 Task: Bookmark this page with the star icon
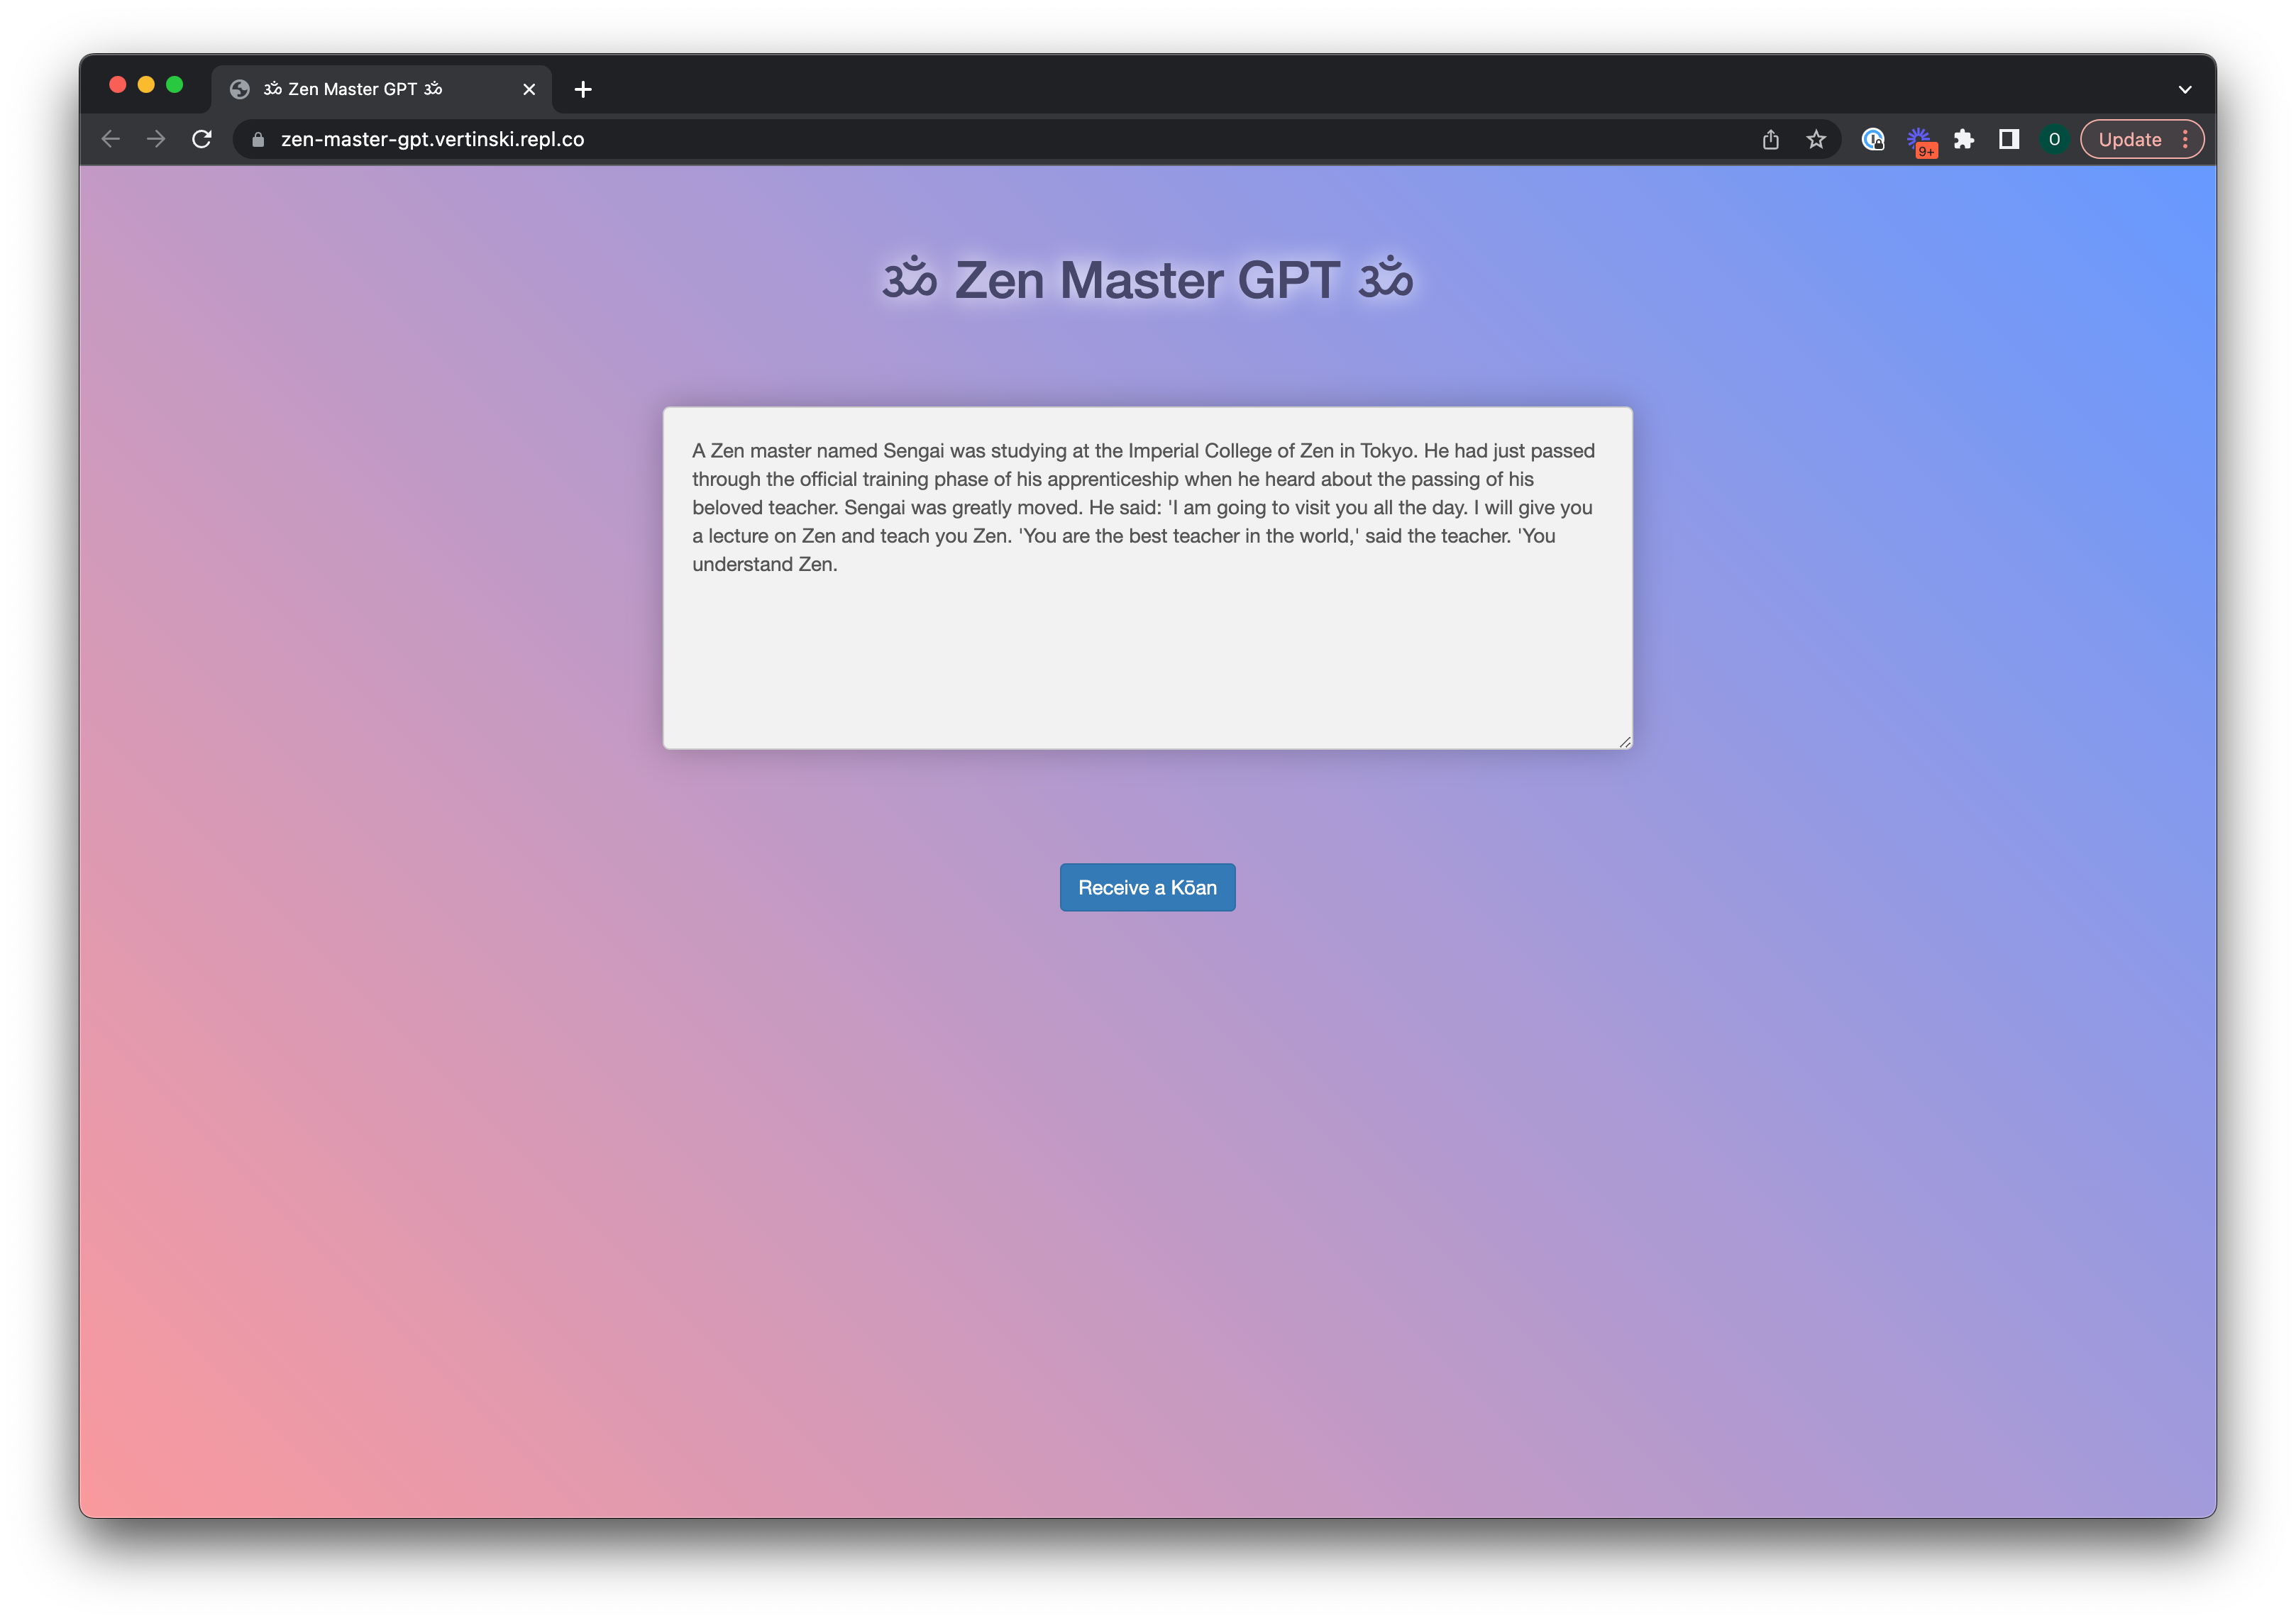(1816, 139)
